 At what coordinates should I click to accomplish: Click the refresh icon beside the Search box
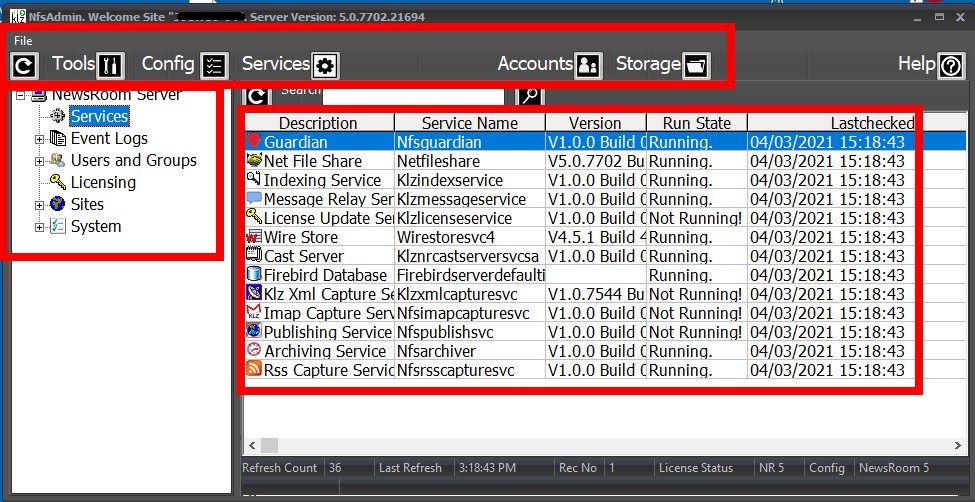[x=257, y=96]
